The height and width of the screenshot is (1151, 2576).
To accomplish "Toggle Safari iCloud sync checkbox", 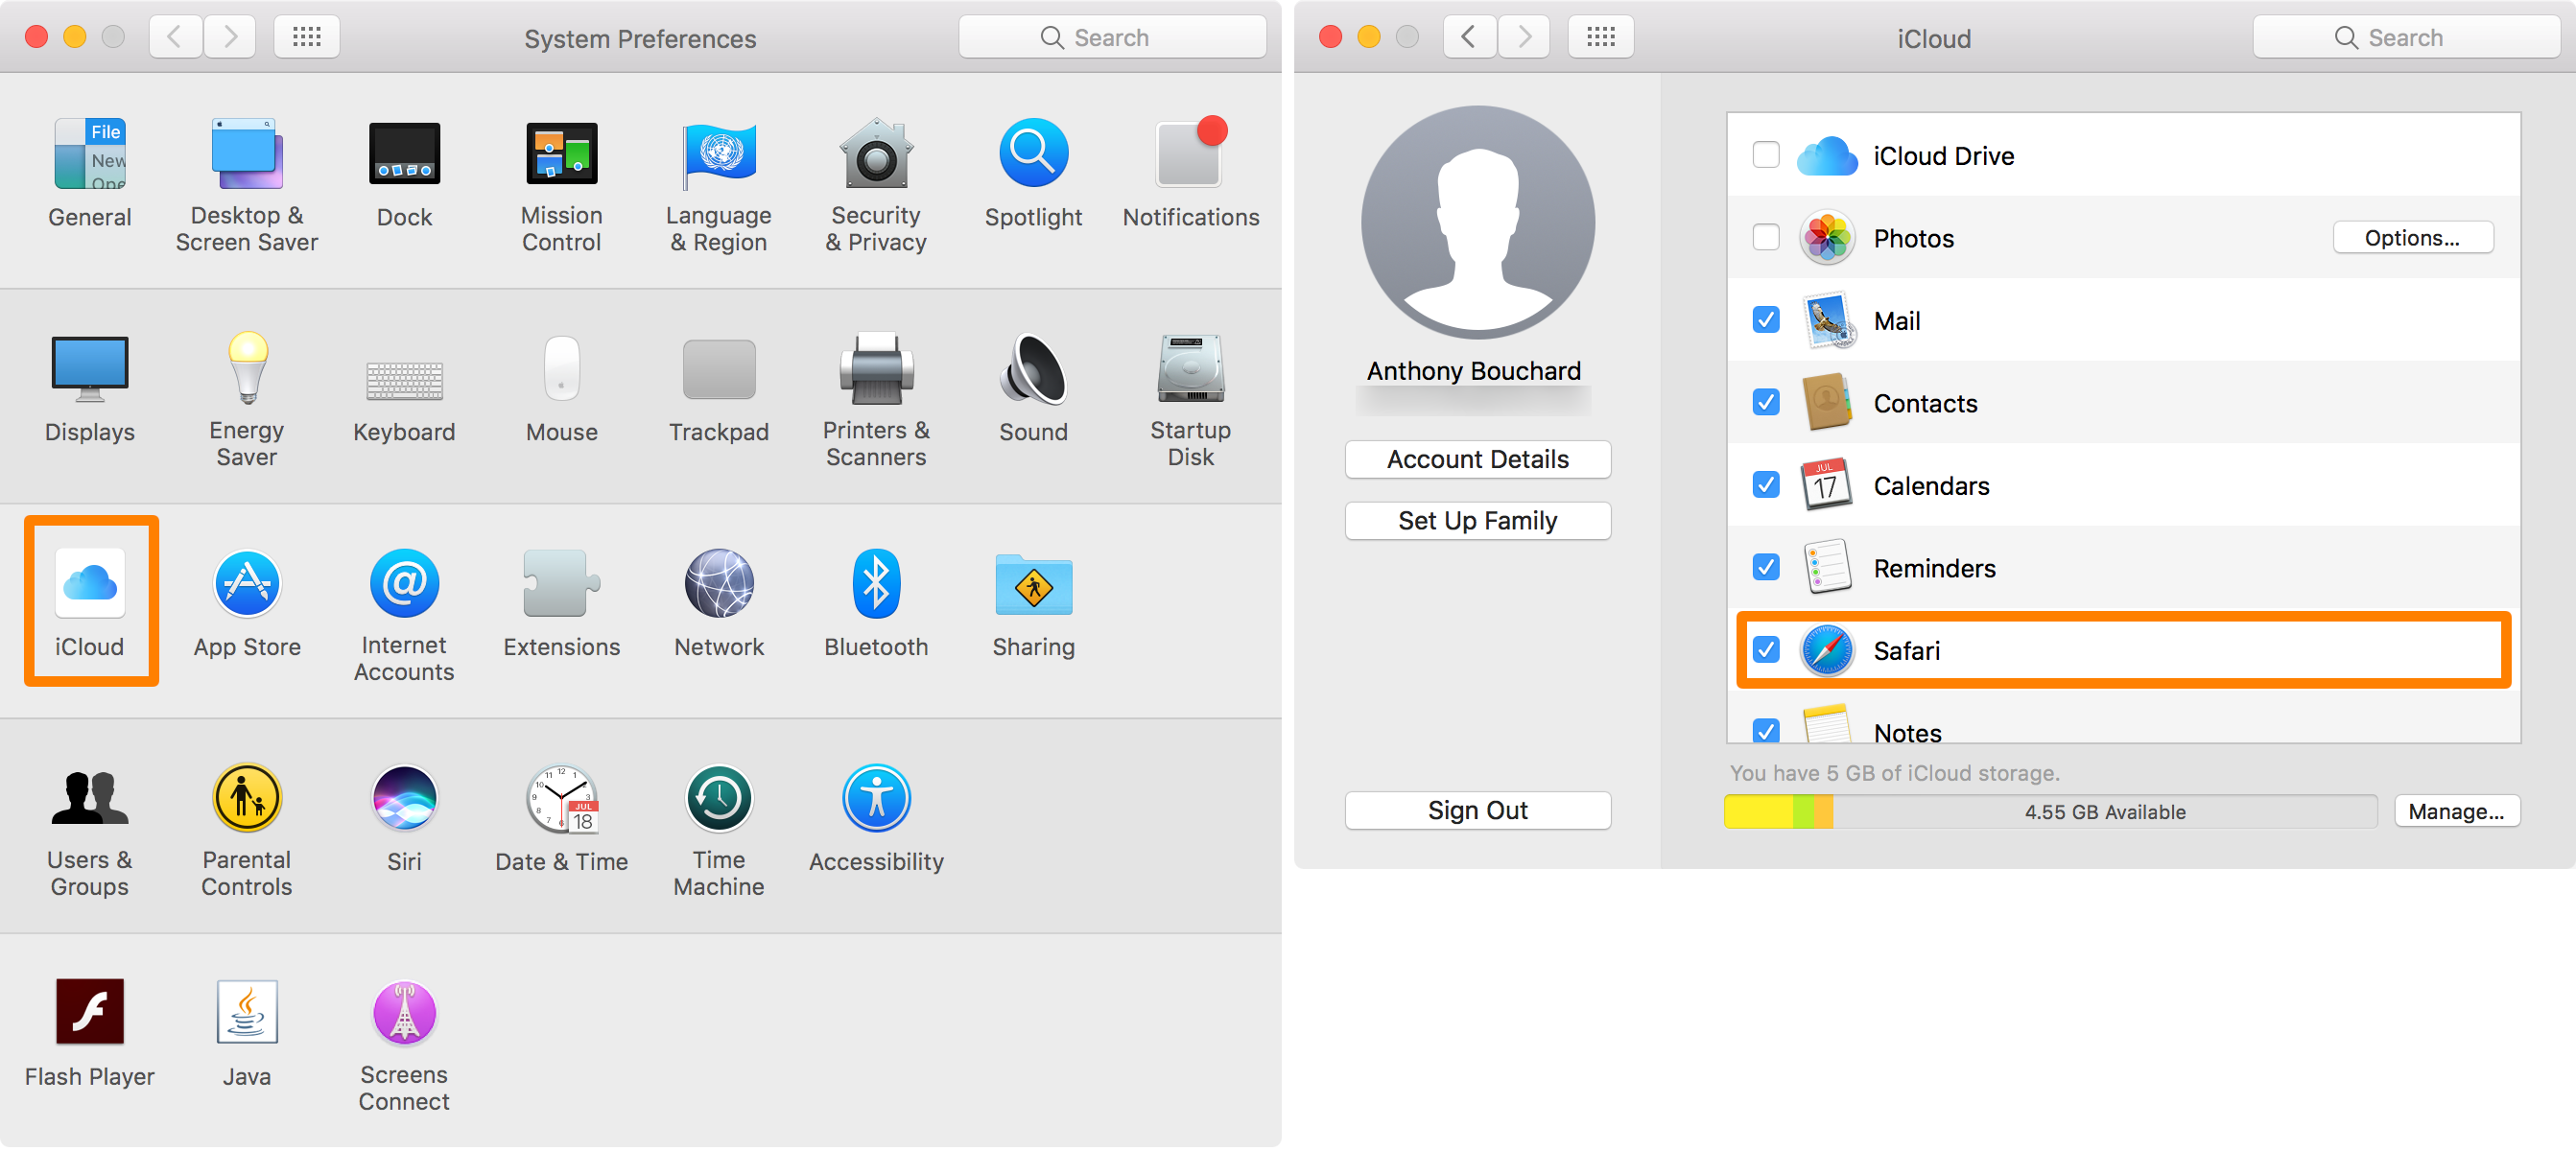I will click(1766, 651).
